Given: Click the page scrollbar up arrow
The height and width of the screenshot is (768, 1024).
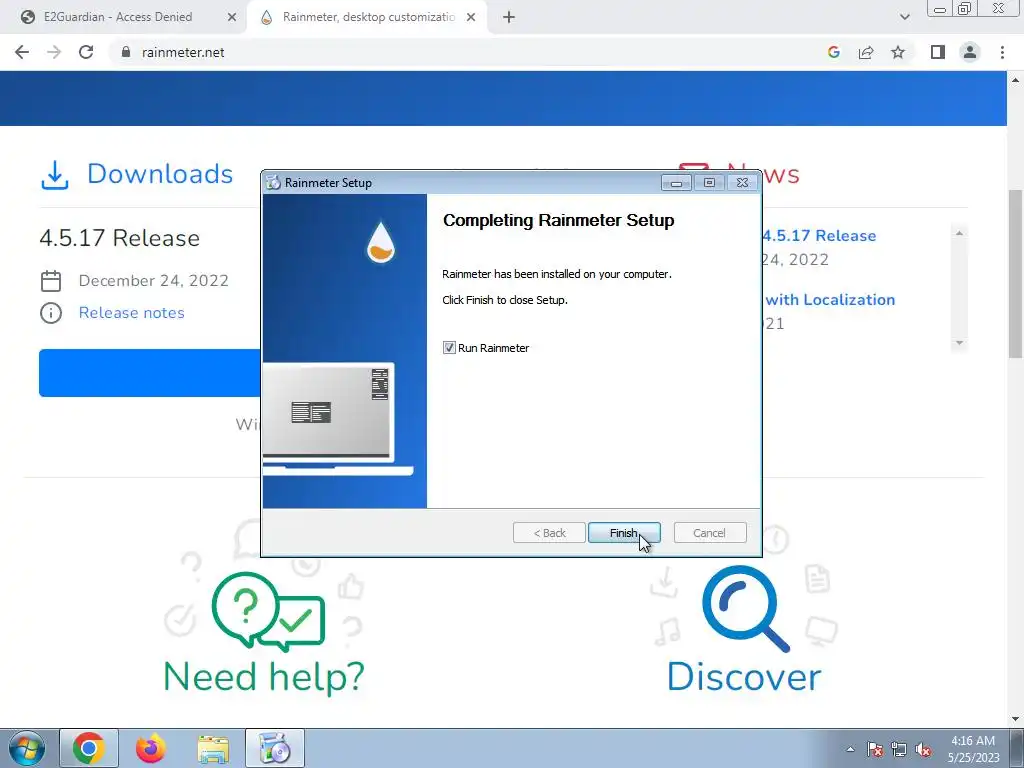Looking at the screenshot, I should (x=1015, y=80).
